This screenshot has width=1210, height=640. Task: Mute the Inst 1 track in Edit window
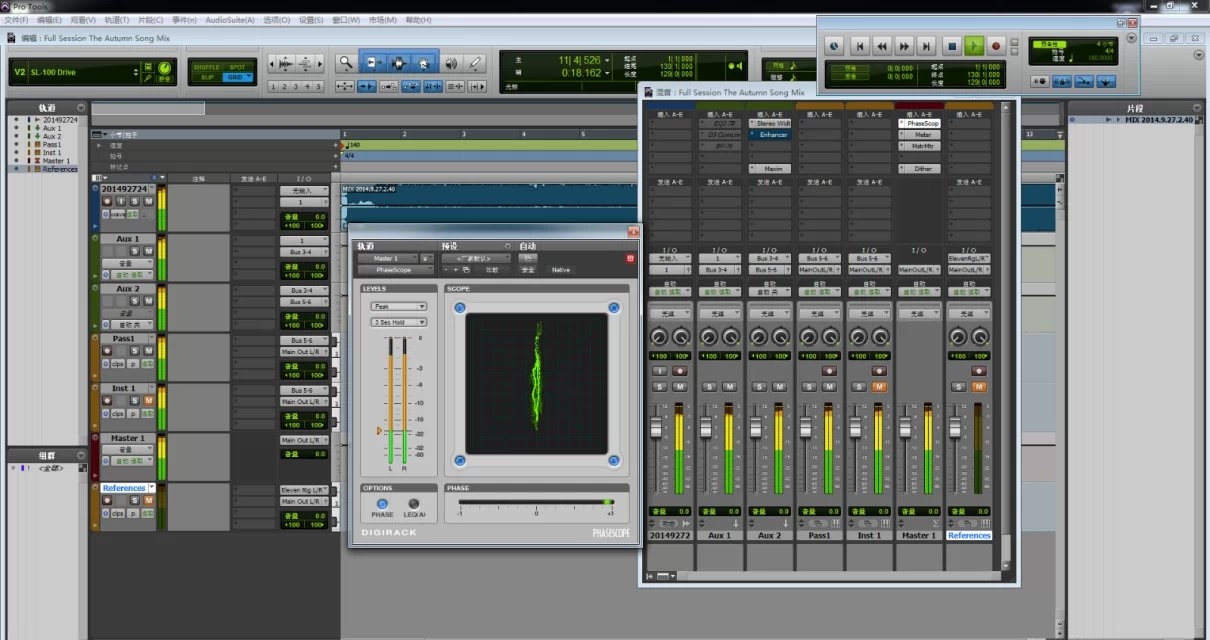point(148,401)
